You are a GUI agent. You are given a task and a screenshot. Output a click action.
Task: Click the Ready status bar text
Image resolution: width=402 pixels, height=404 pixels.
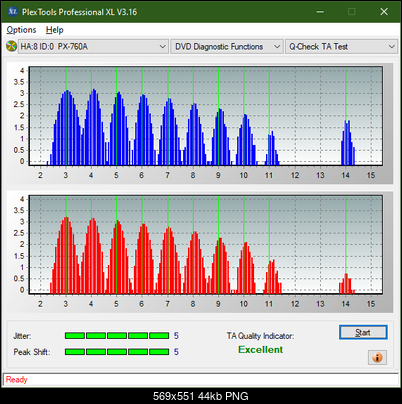[16, 380]
